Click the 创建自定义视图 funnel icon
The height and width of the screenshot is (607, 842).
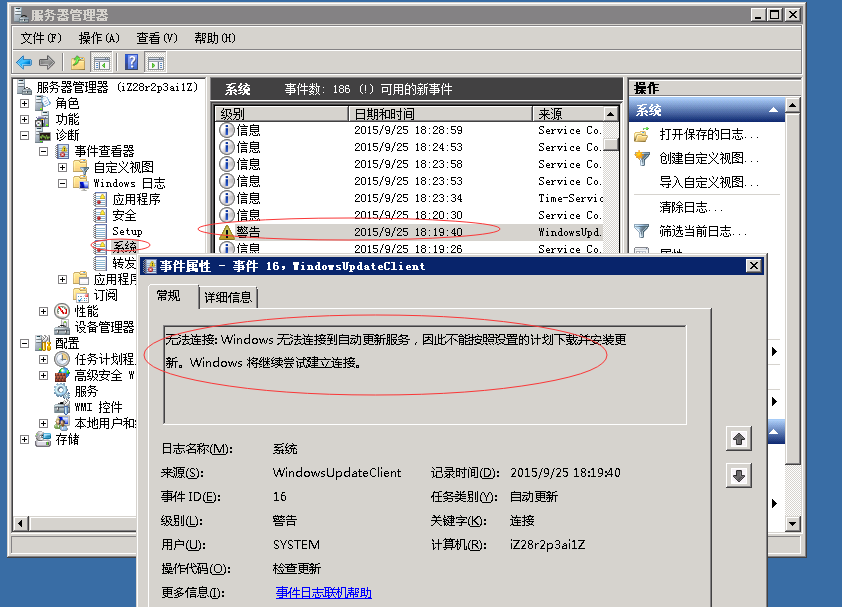point(642,158)
